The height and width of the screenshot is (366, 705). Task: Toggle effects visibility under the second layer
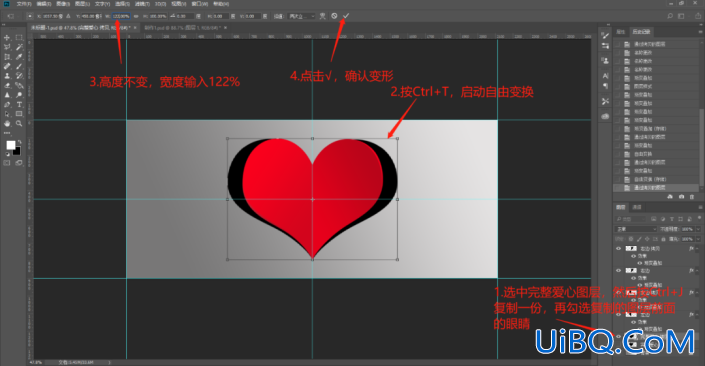pyautogui.click(x=634, y=277)
